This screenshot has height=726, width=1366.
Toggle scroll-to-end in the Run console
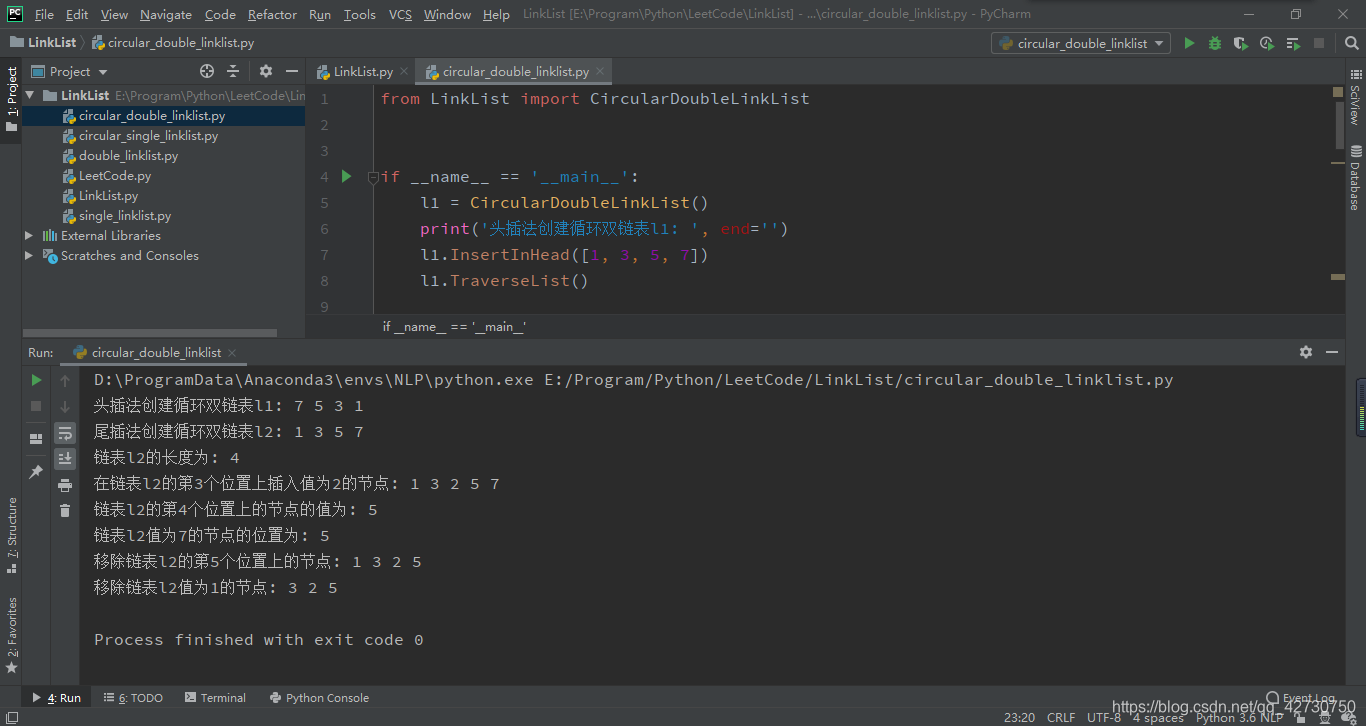tap(65, 459)
